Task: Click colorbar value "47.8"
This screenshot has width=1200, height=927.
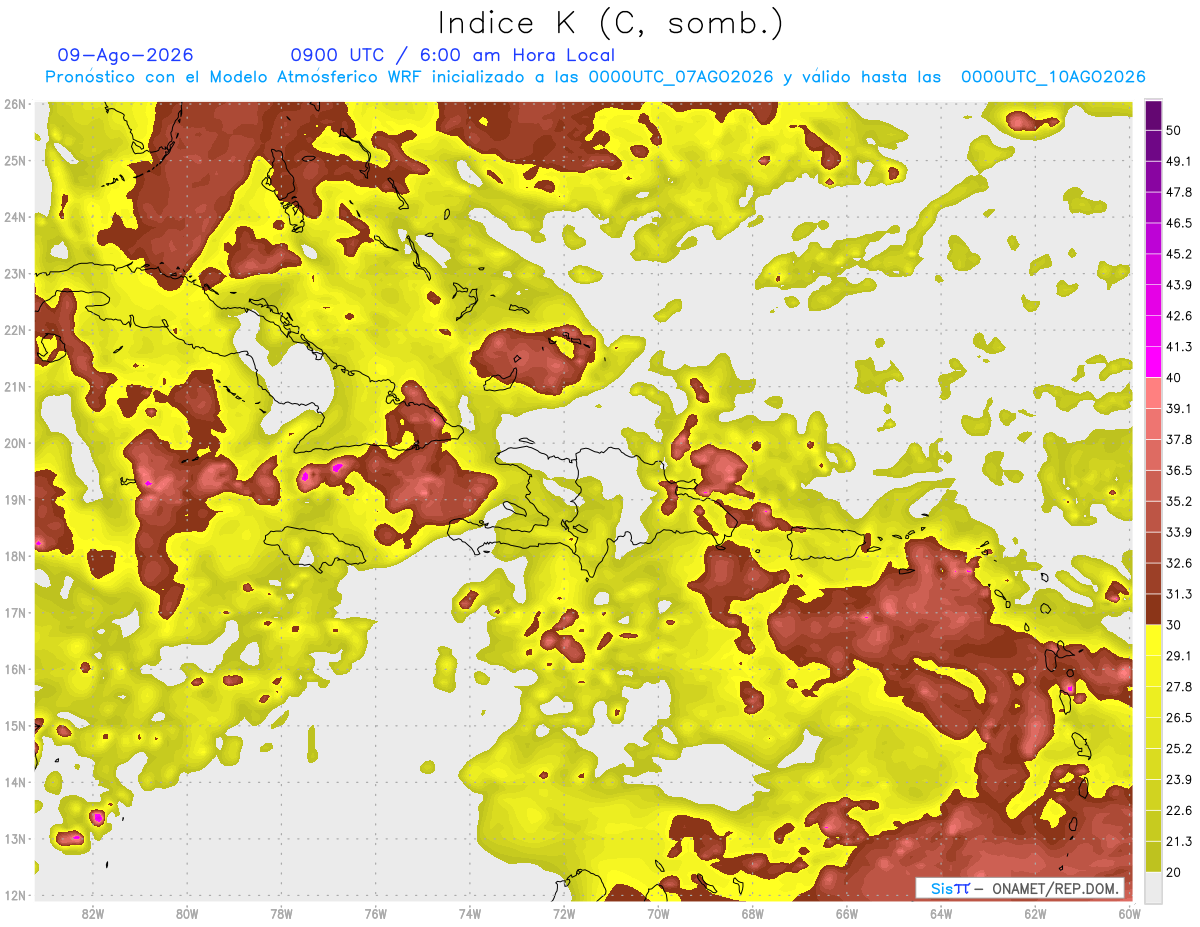Action: (x=1179, y=192)
